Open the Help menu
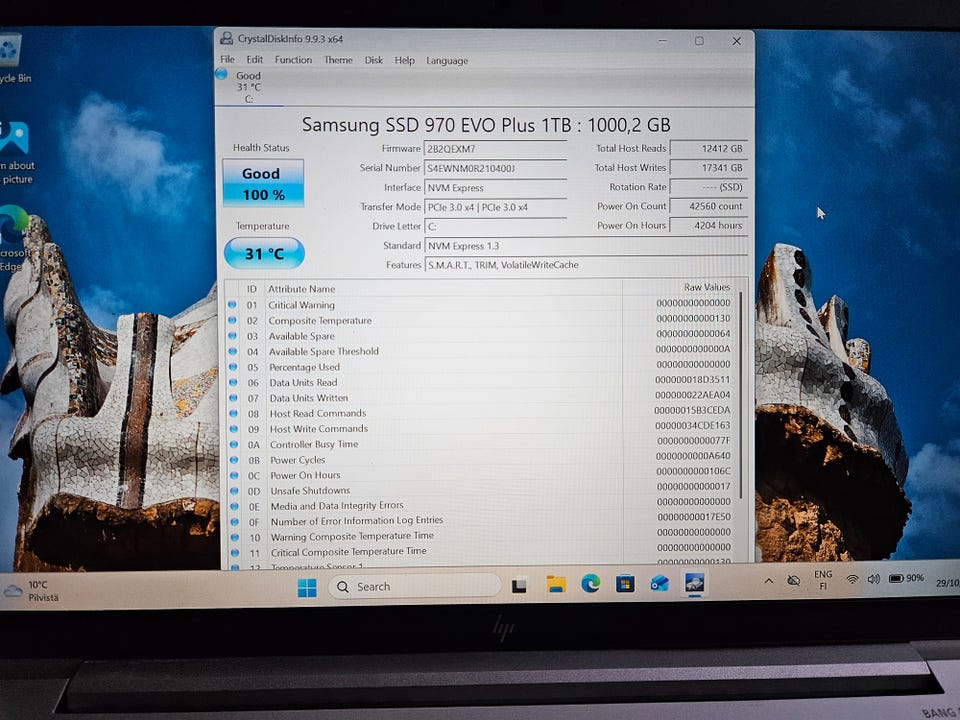Viewport: 960px width, 720px height. tap(404, 61)
